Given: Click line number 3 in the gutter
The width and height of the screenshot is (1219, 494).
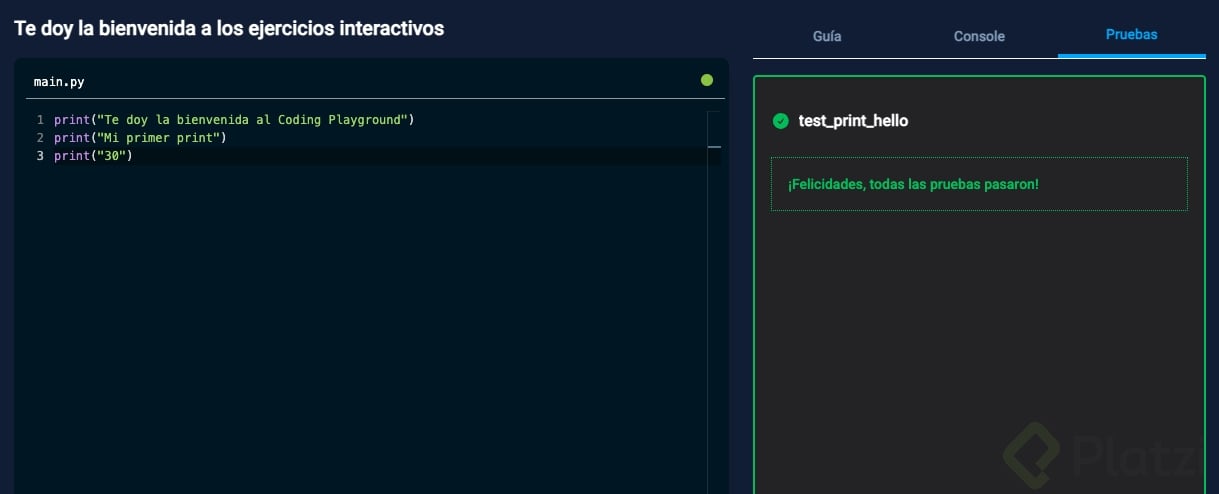Looking at the screenshot, I should 40,156.
